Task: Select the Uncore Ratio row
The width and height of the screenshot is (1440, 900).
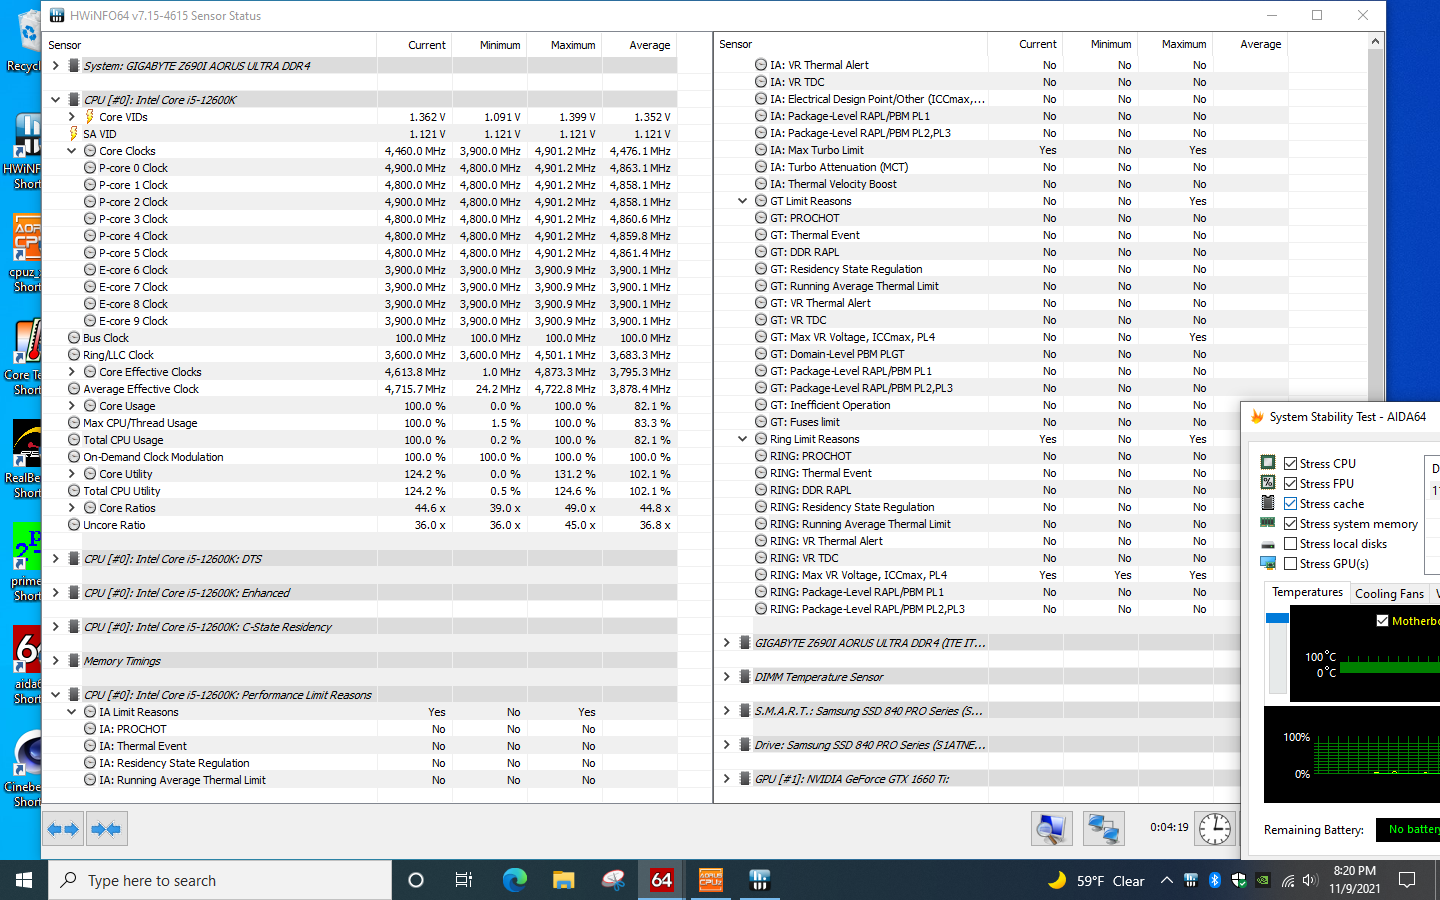Action: click(360, 525)
